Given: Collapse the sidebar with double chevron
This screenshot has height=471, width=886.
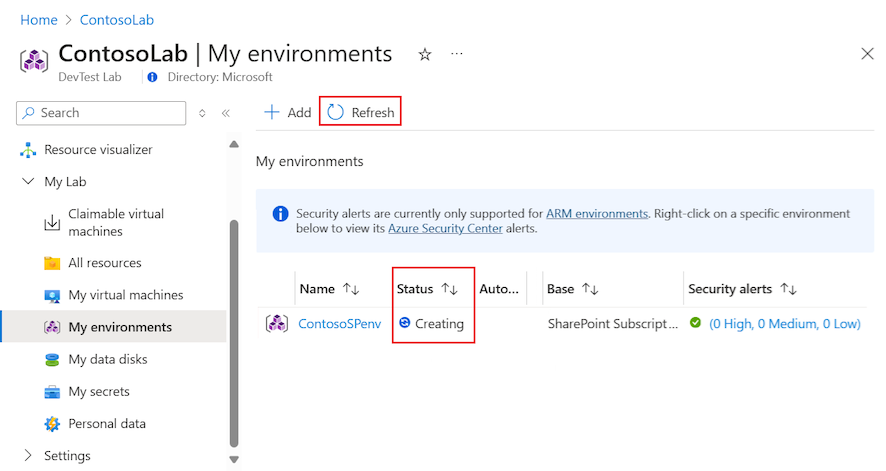Looking at the screenshot, I should point(226,113).
